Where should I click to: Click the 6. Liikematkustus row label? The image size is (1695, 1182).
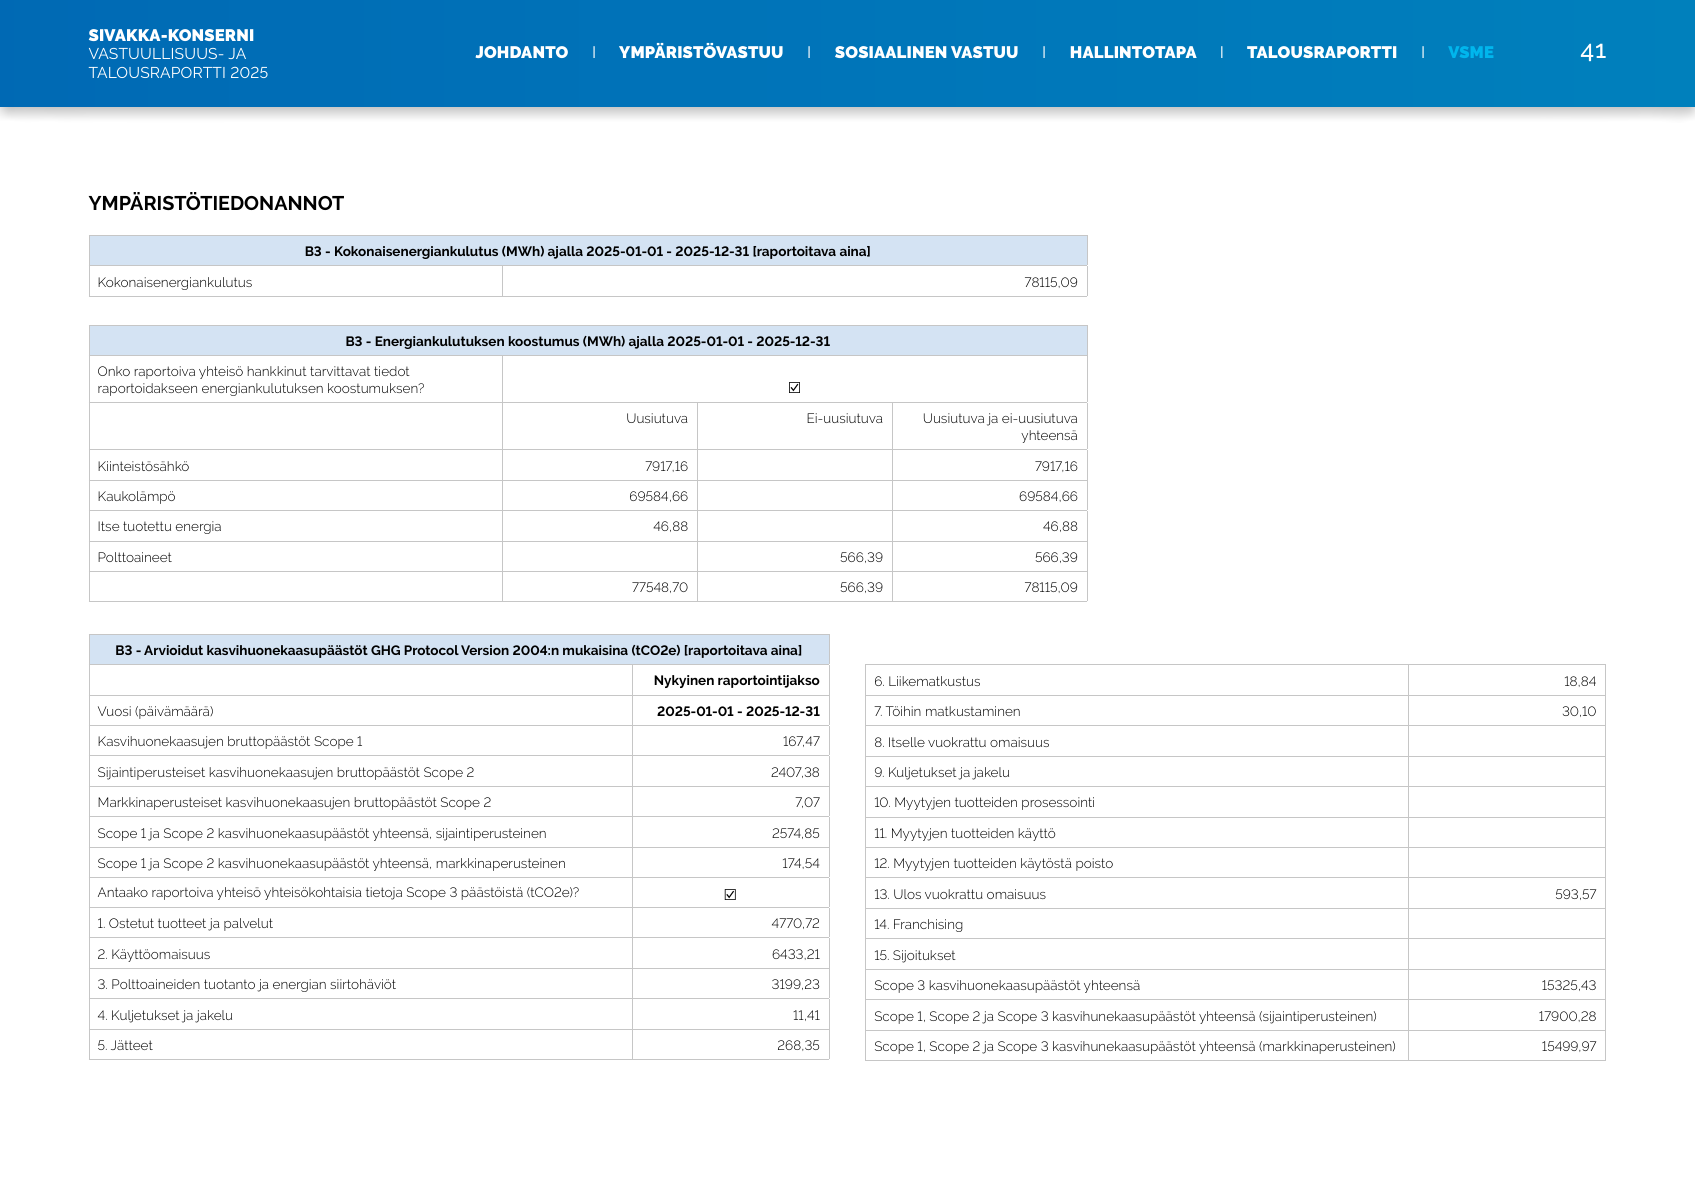click(927, 681)
